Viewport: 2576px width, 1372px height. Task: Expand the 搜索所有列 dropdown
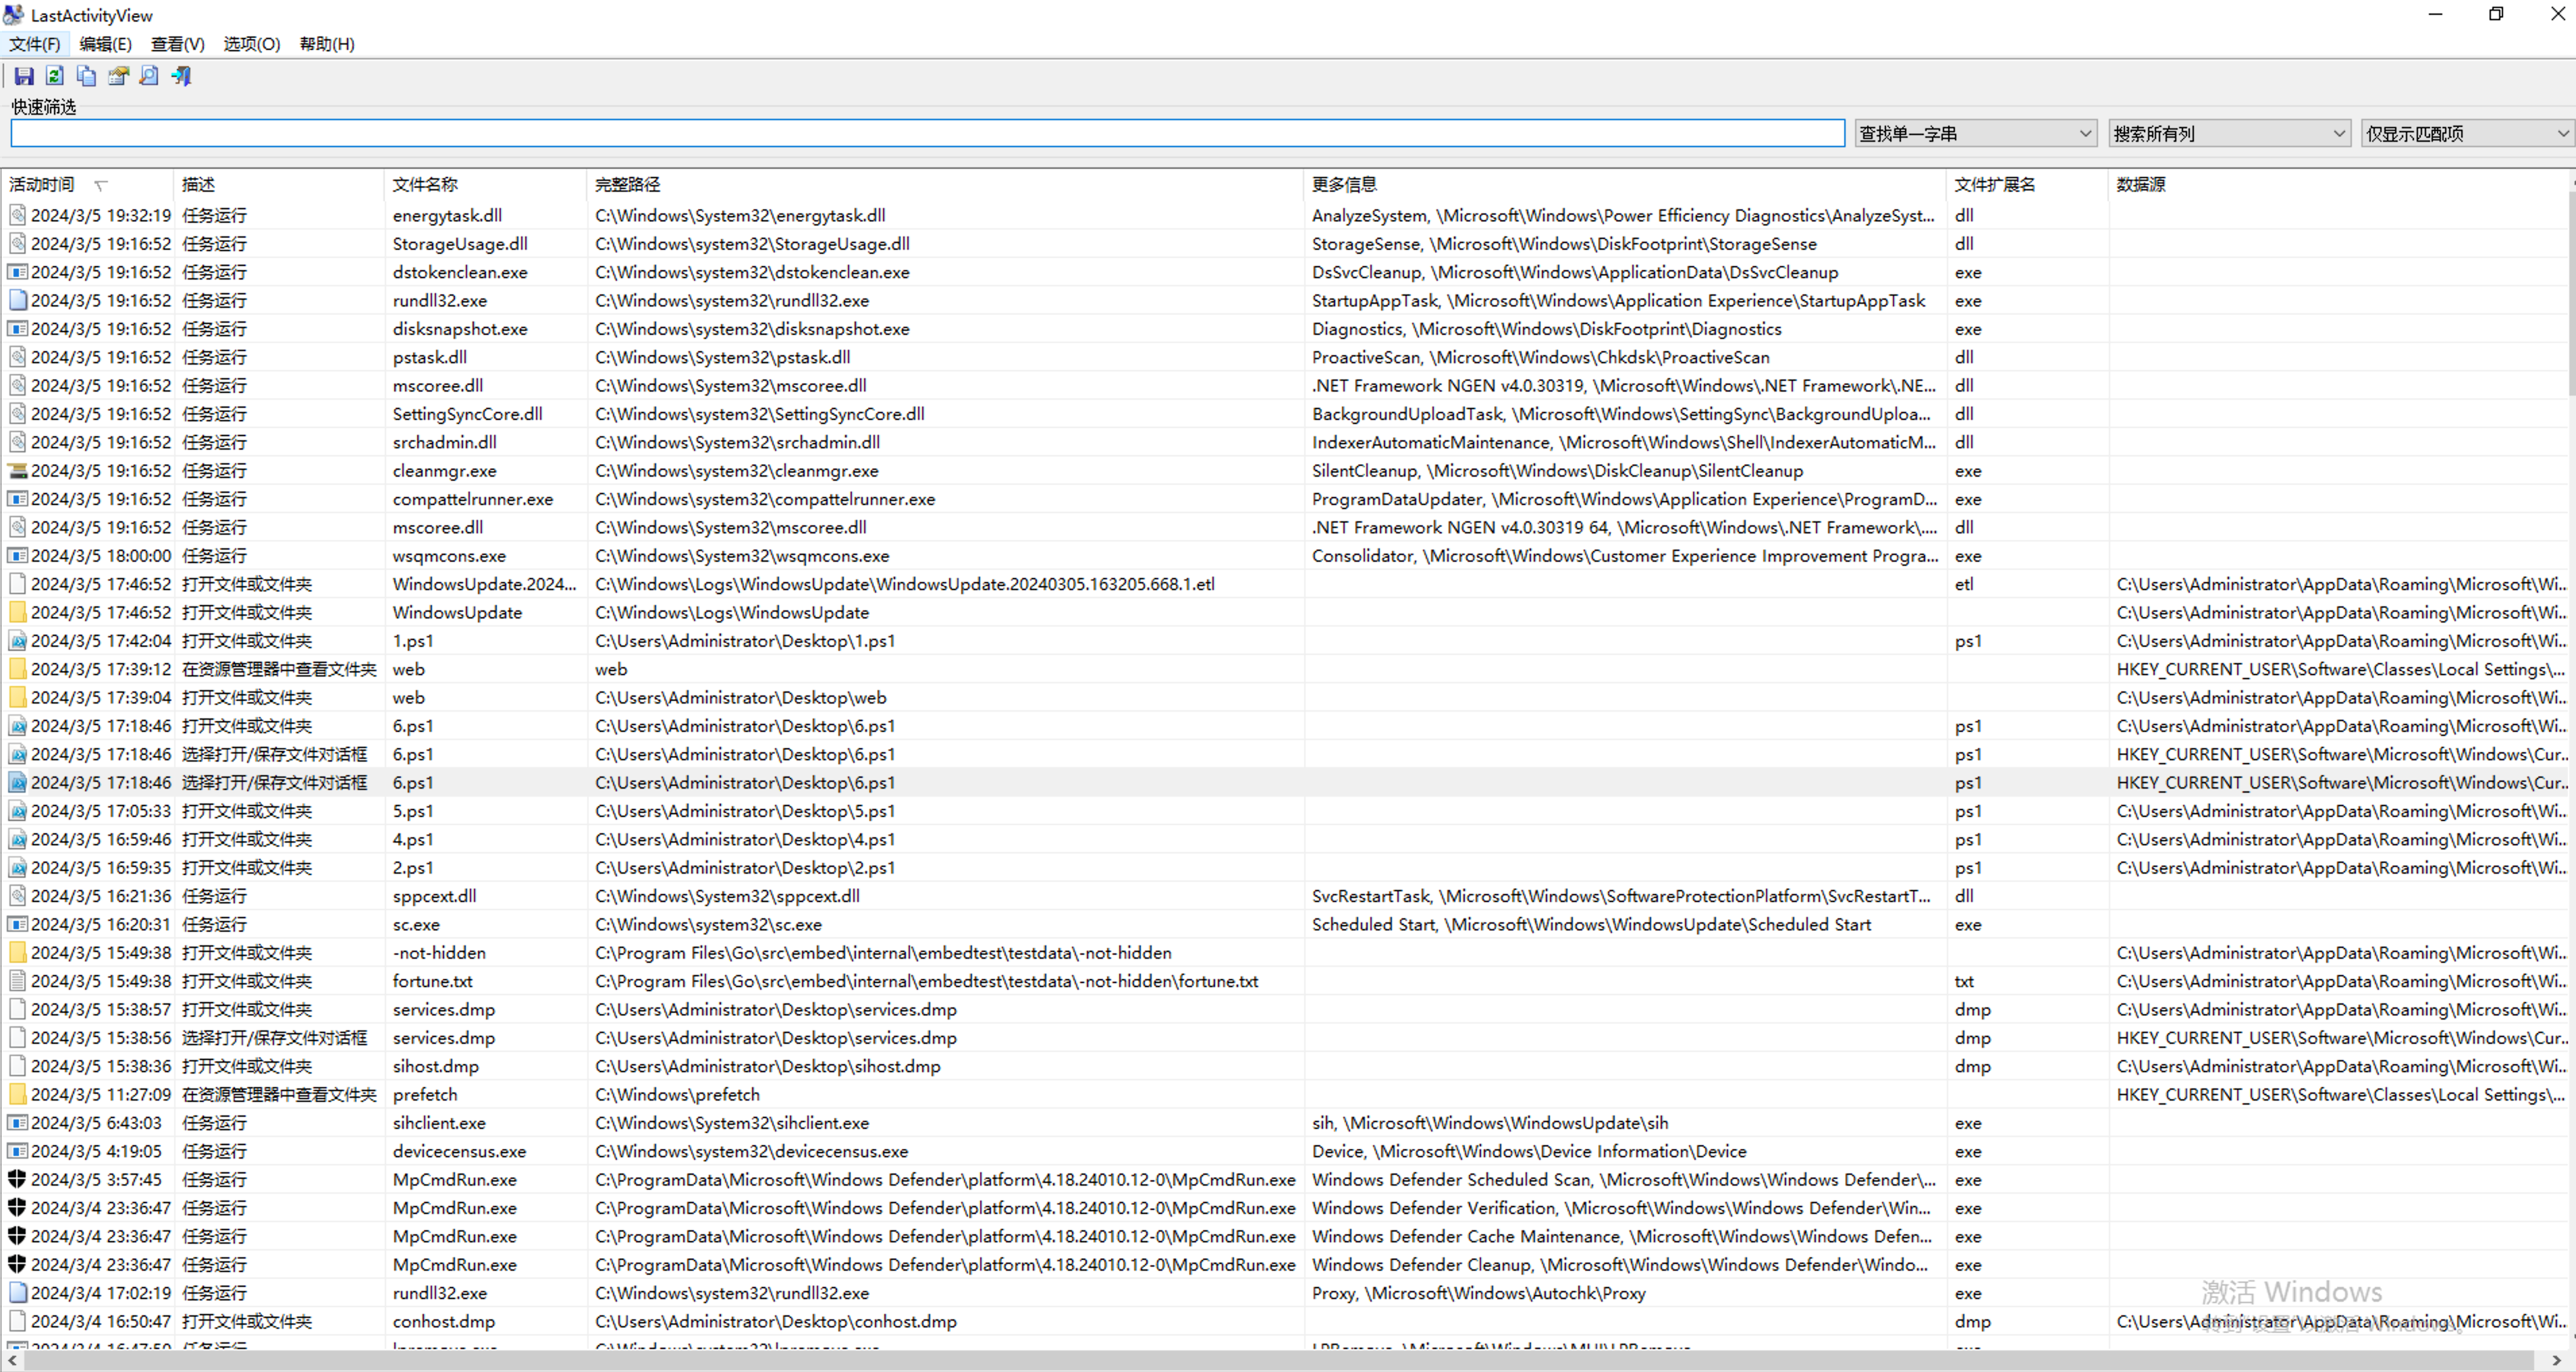point(2228,133)
